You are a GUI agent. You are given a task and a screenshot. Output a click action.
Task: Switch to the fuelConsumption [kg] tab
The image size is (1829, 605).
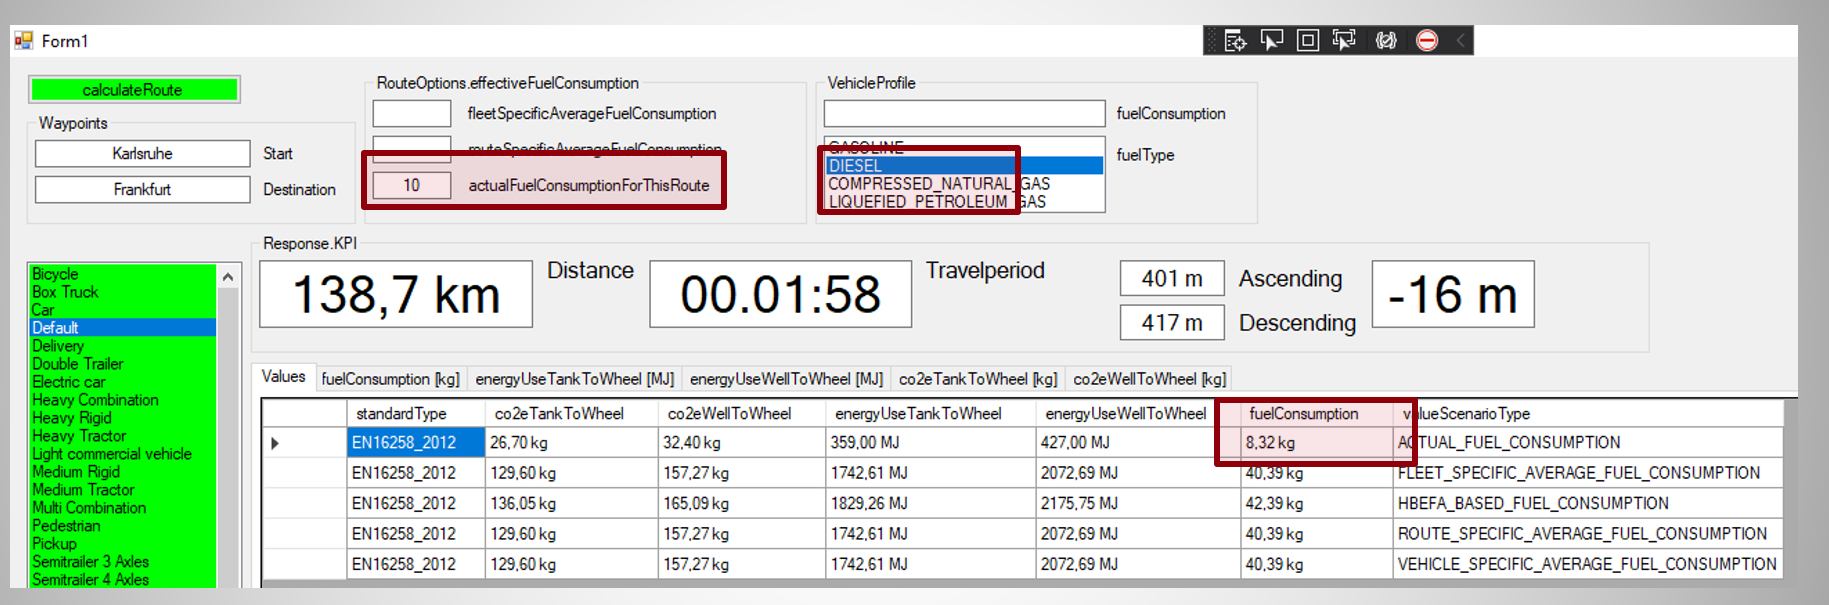point(390,379)
